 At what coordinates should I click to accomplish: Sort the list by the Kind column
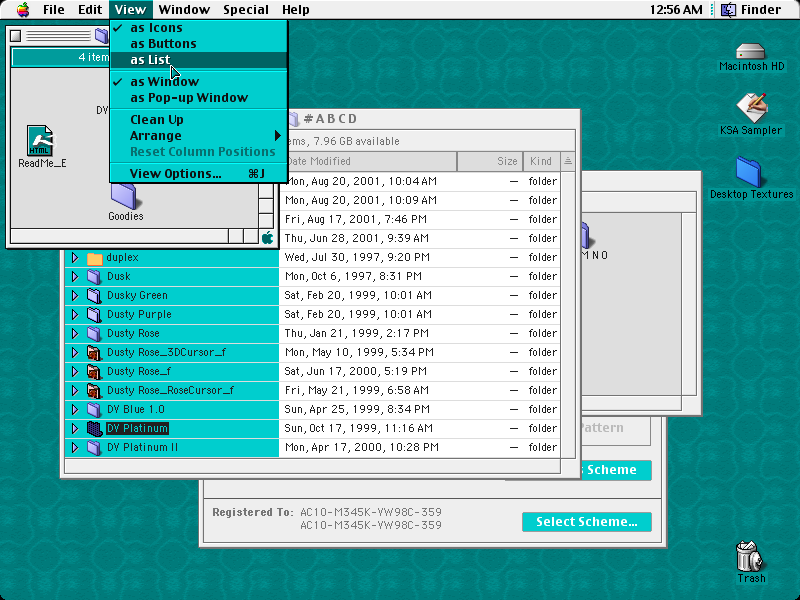(541, 162)
